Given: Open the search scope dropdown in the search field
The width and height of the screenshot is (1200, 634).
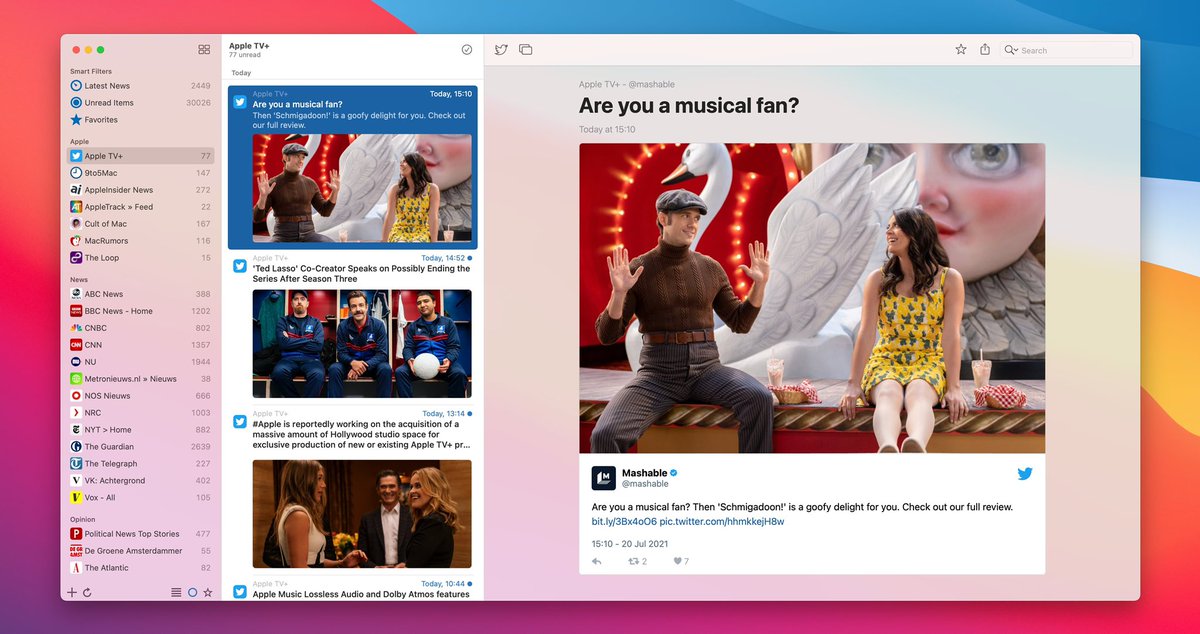Looking at the screenshot, I should [x=1015, y=50].
